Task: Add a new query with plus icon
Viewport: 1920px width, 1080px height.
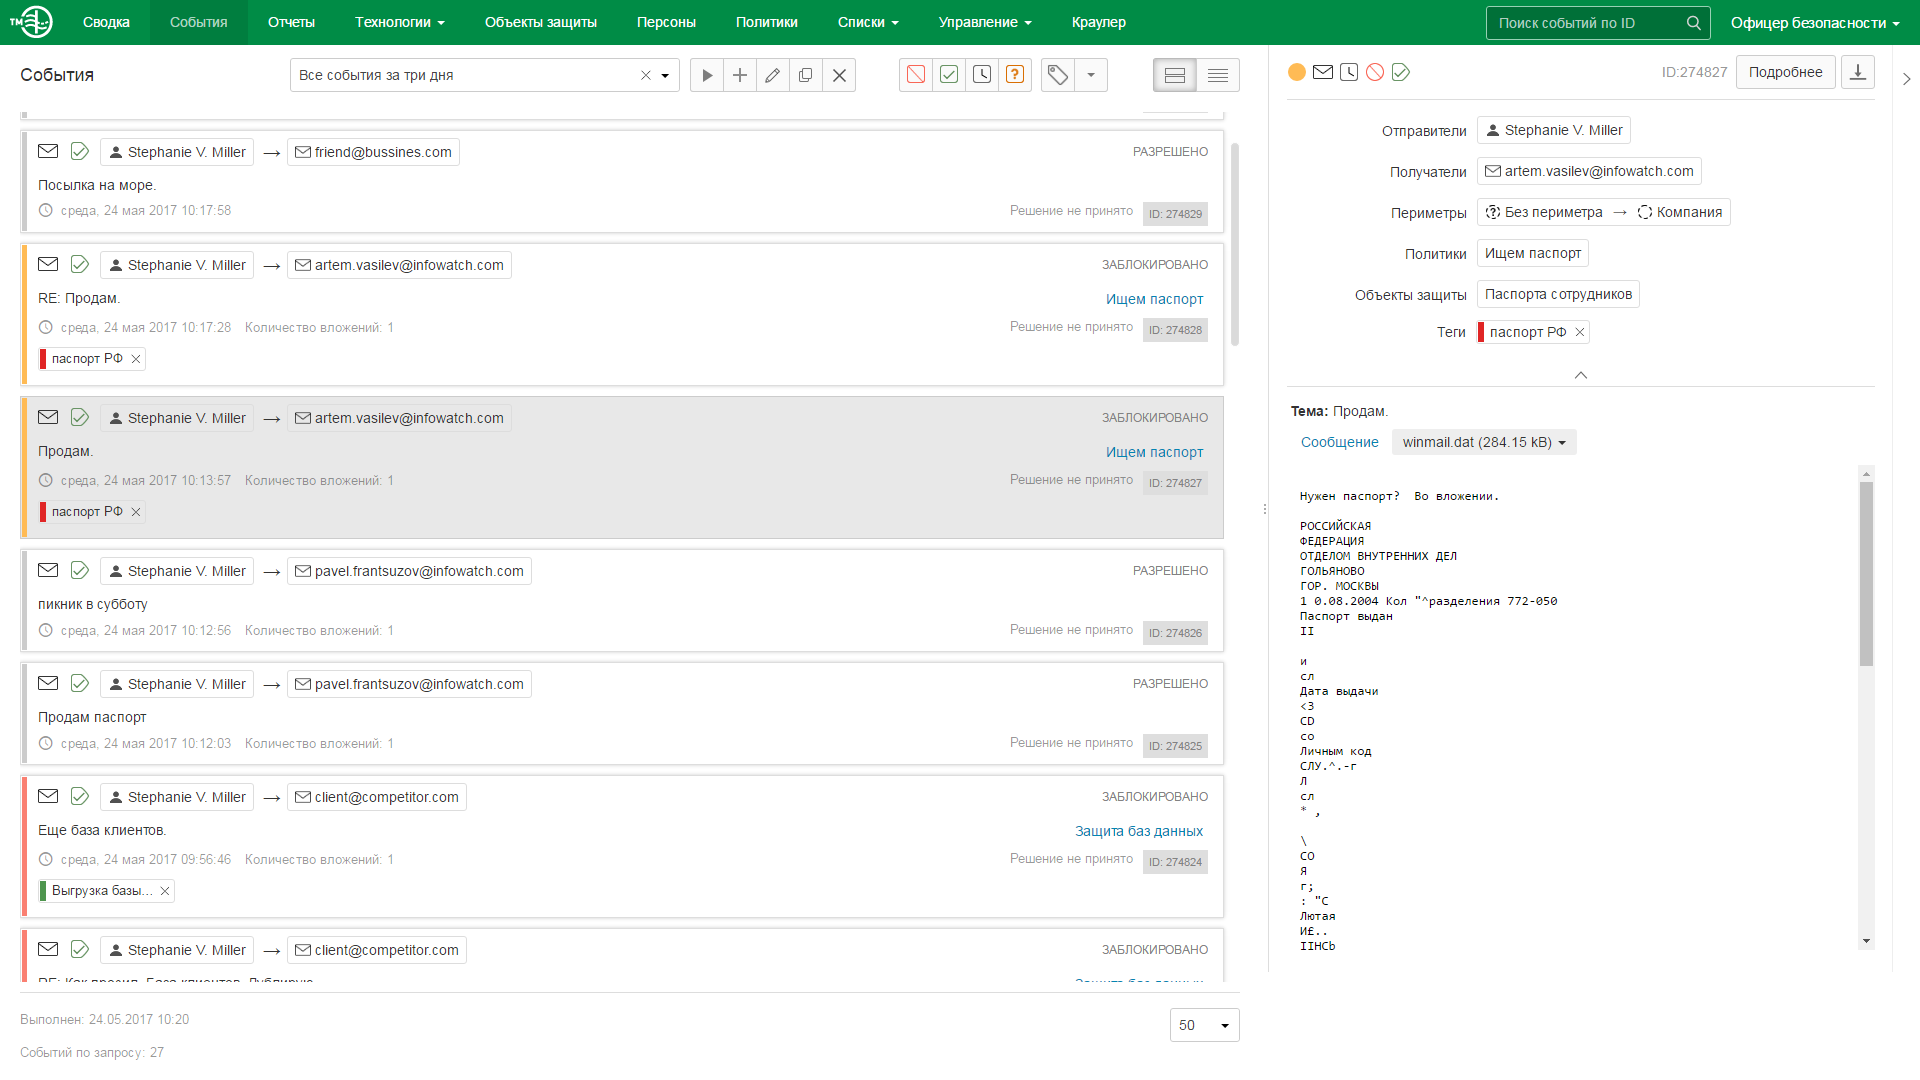Action: tap(740, 75)
